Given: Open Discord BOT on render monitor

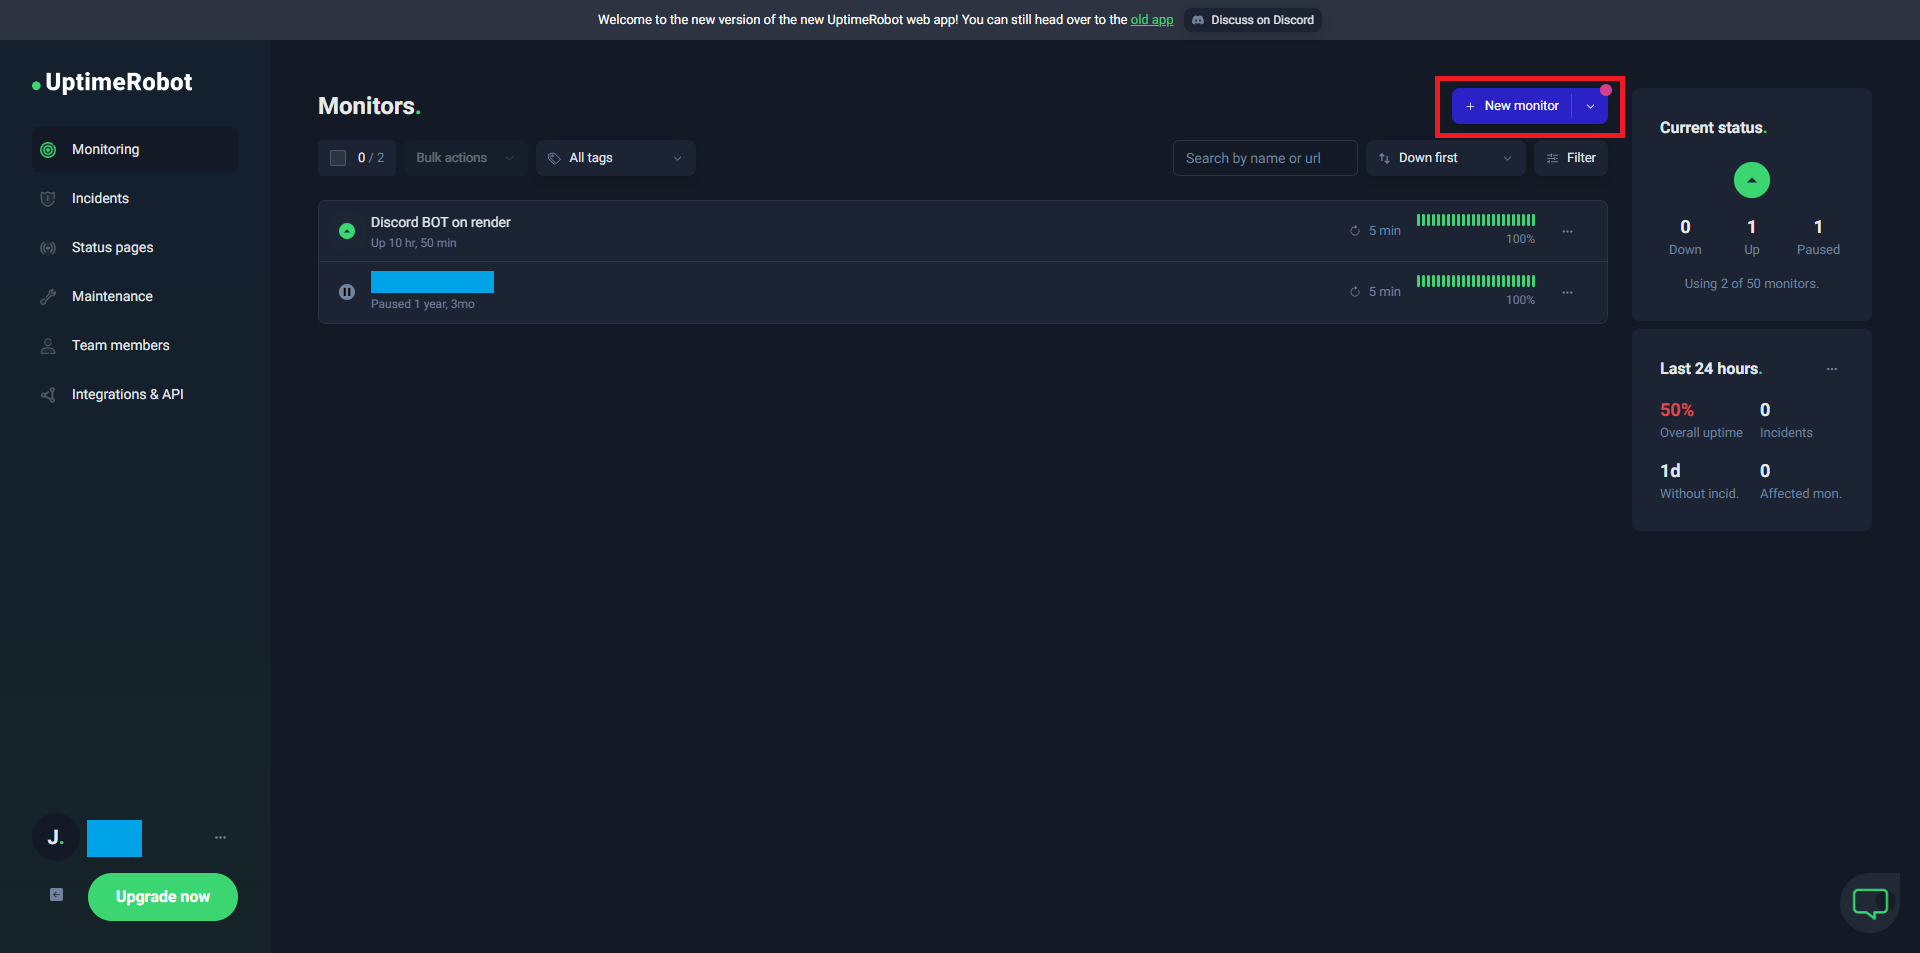Looking at the screenshot, I should click(441, 222).
